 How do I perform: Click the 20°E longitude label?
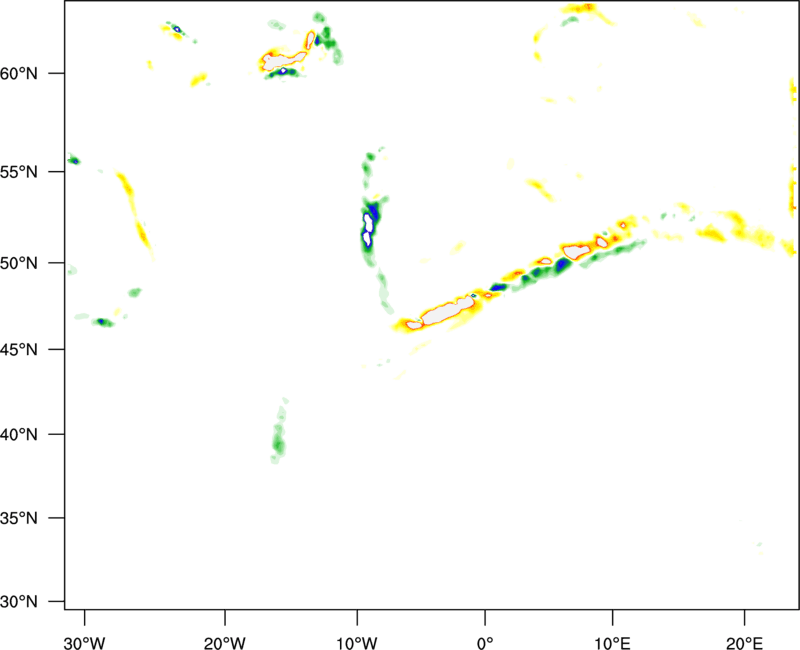(744, 643)
